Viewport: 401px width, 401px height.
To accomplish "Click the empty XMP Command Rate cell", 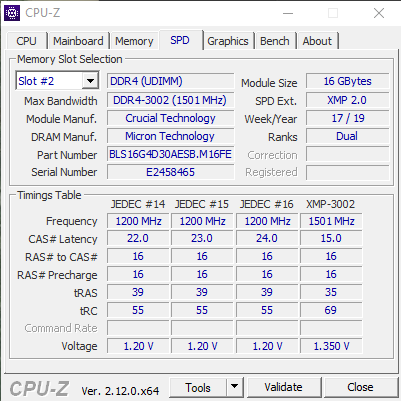I will [331, 328].
